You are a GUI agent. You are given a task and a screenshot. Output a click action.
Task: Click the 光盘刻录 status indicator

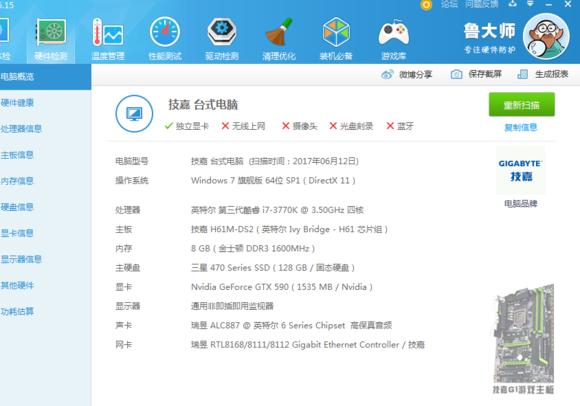[x=351, y=126]
